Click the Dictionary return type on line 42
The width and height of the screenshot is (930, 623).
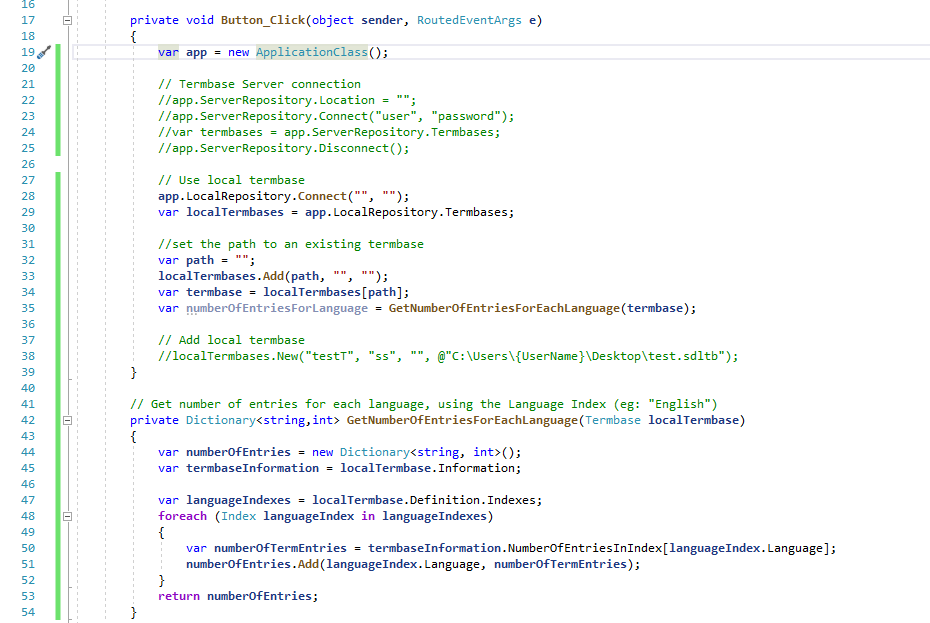[x=221, y=421]
